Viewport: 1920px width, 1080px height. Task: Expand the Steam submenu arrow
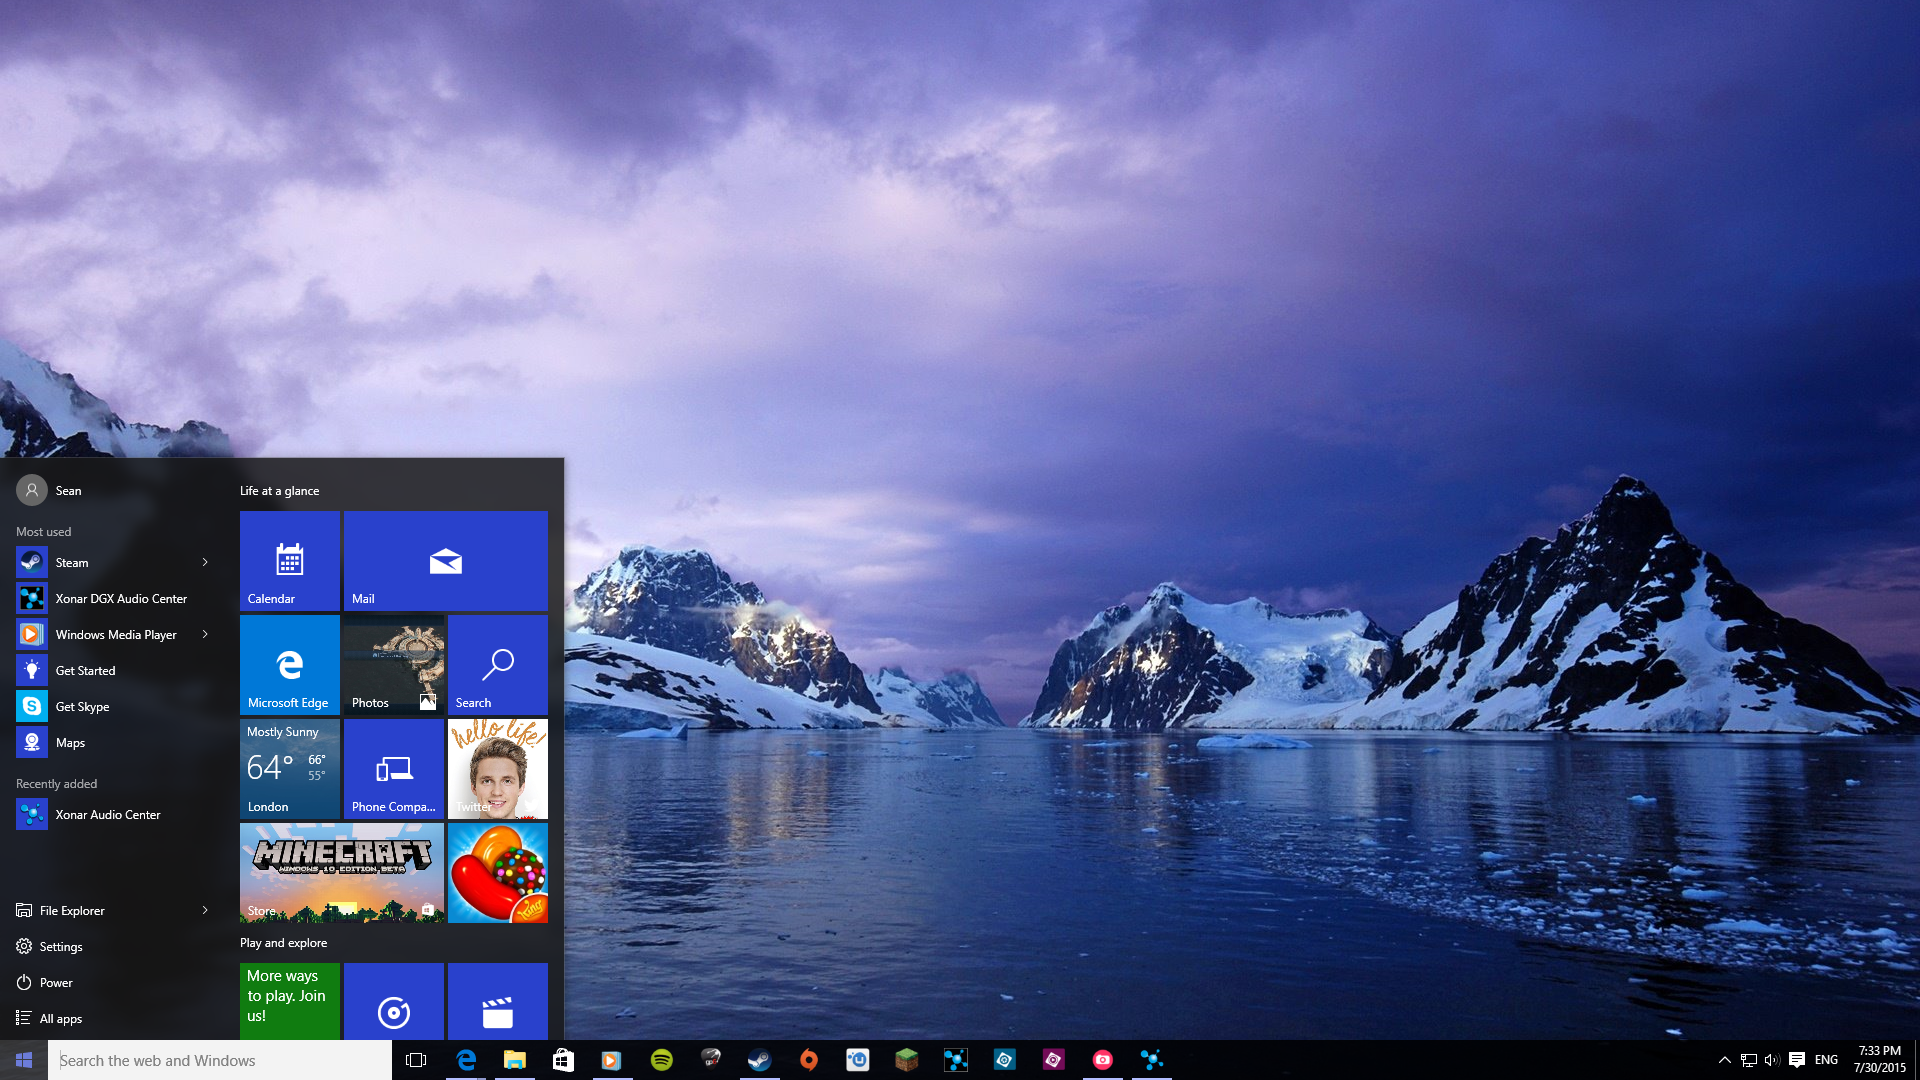point(204,560)
